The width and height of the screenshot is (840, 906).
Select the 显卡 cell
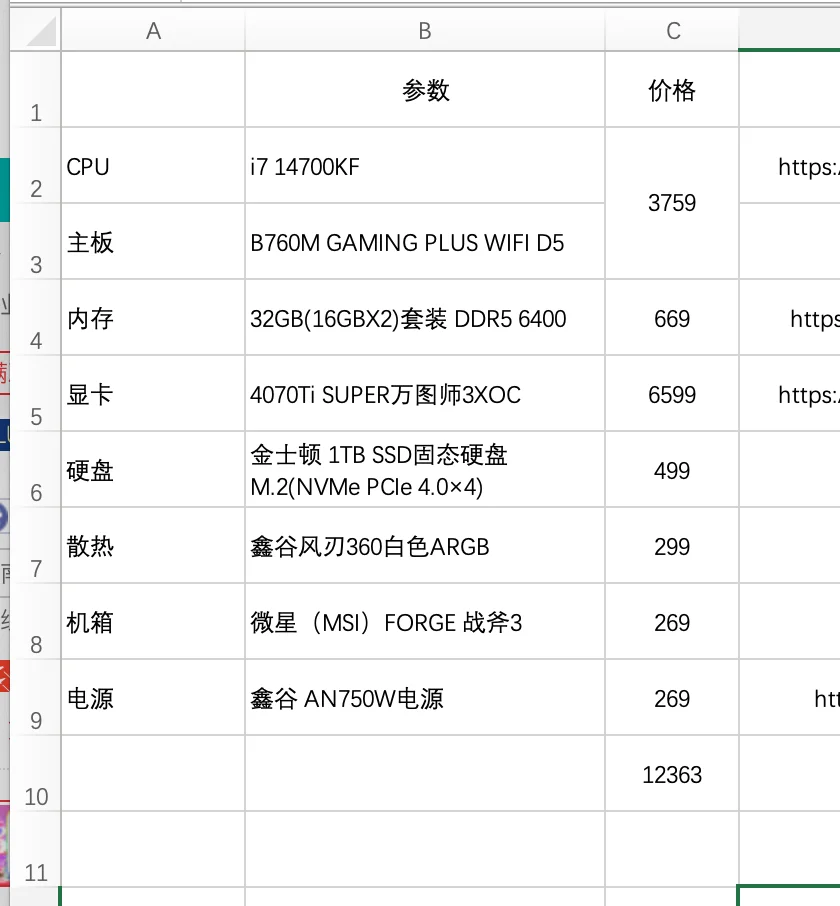tap(153, 393)
